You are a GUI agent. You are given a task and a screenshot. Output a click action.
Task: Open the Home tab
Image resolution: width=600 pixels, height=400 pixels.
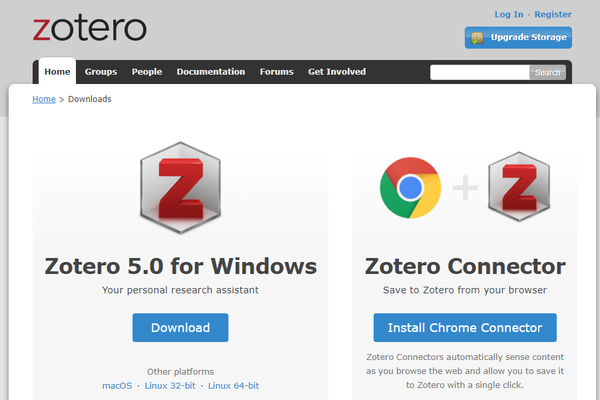pyautogui.click(x=57, y=72)
